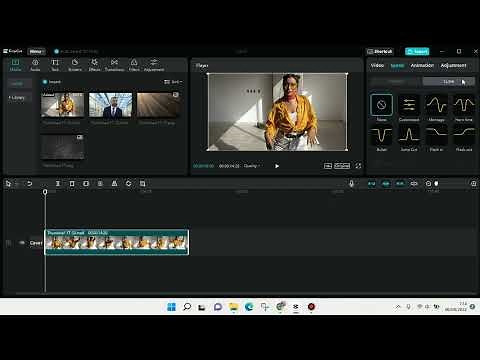The width and height of the screenshot is (480, 360).
Task: Start voiceover recording with microphone icon
Action: (x=351, y=183)
